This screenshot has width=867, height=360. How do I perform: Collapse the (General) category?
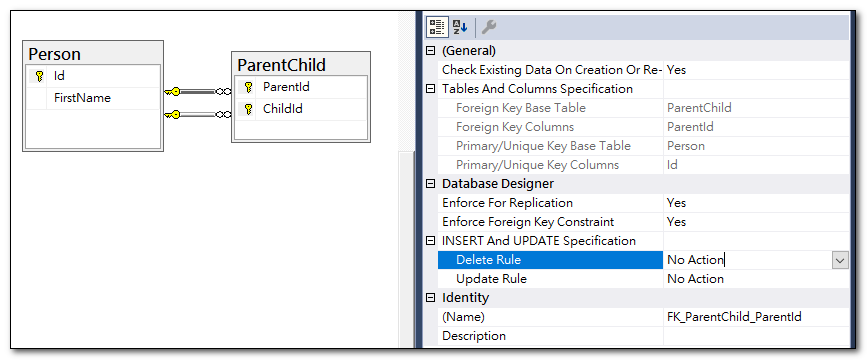[x=431, y=51]
